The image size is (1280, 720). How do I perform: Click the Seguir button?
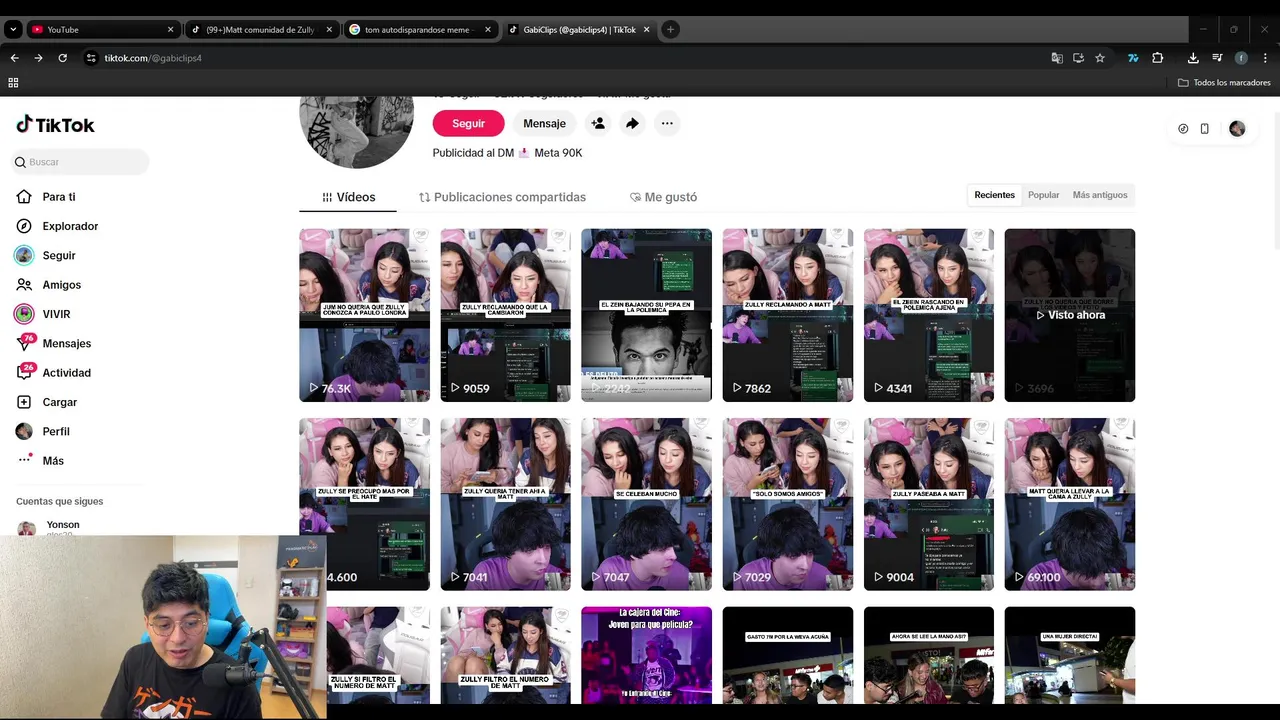pyautogui.click(x=468, y=123)
